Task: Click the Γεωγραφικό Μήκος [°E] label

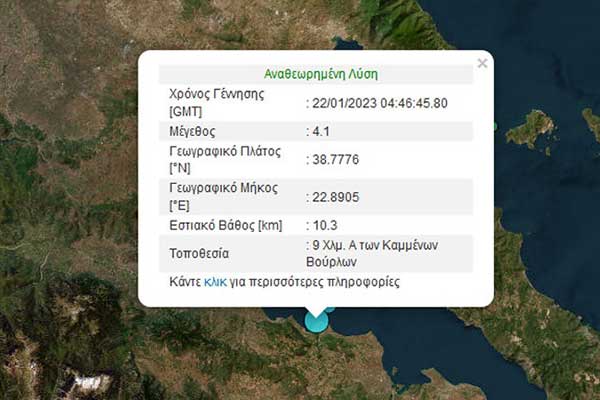Action: (x=216, y=195)
